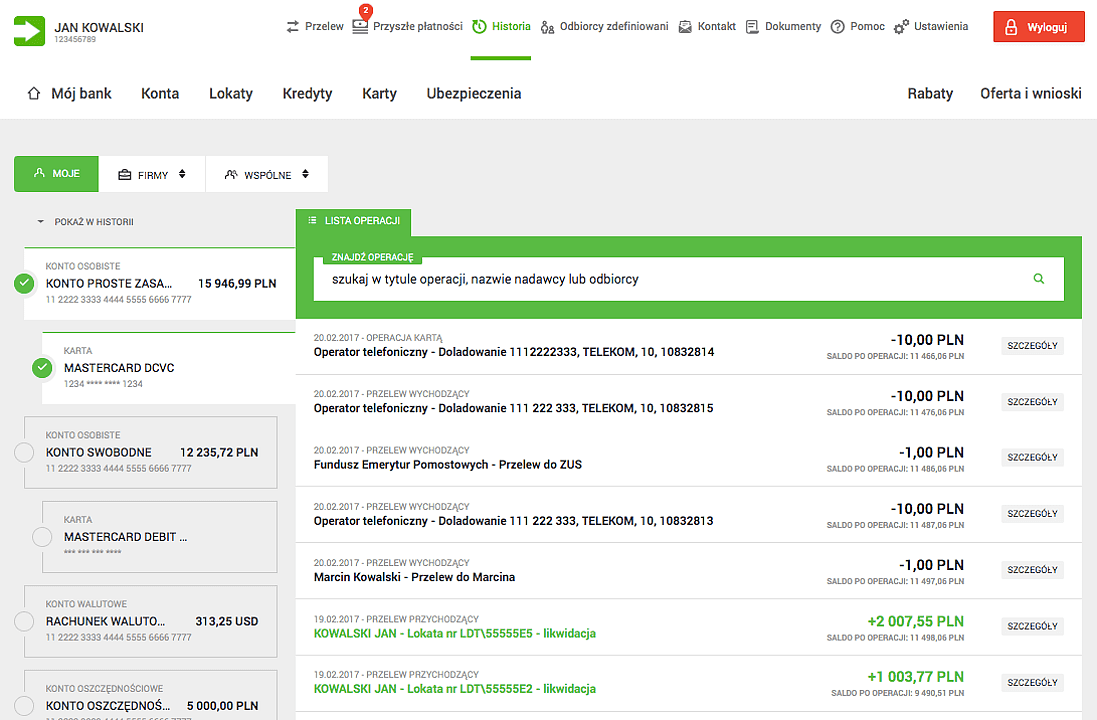Screen dimensions: 1097x720
Task: Open SZCZEGÓŁY for Przelew do Marcina
Action: [1032, 570]
